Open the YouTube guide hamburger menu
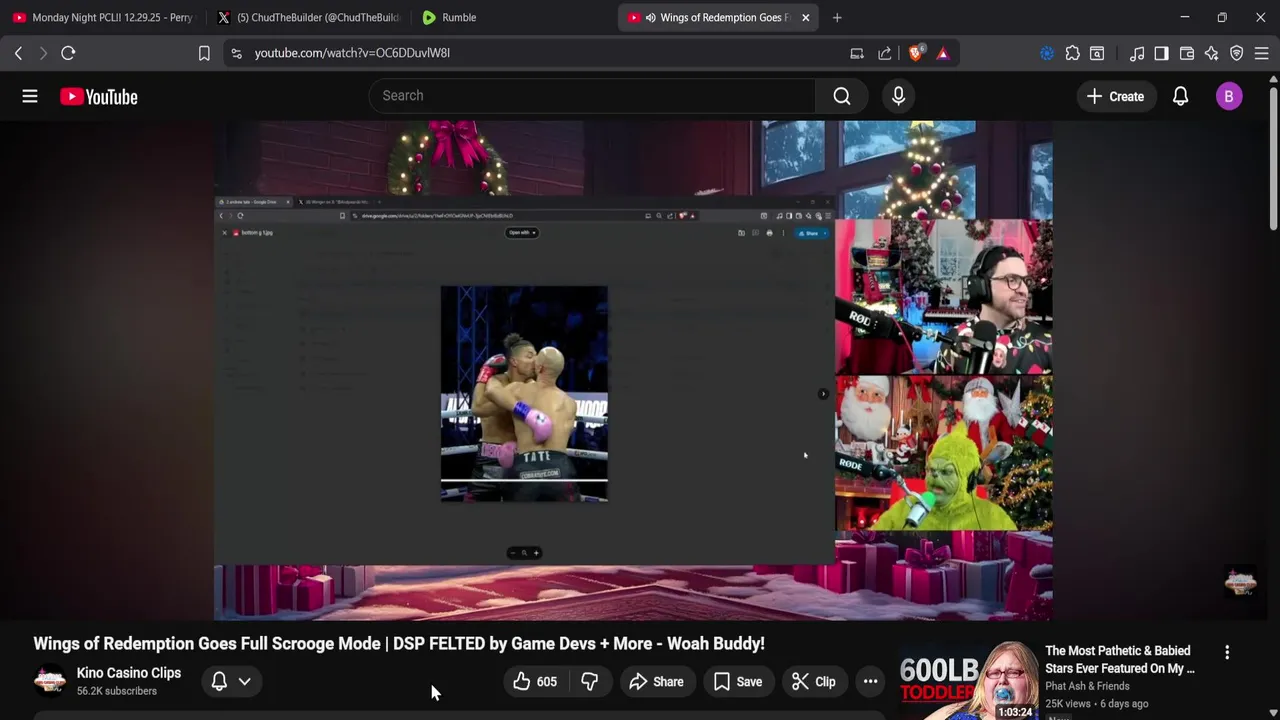The height and width of the screenshot is (720, 1280). pyautogui.click(x=30, y=96)
